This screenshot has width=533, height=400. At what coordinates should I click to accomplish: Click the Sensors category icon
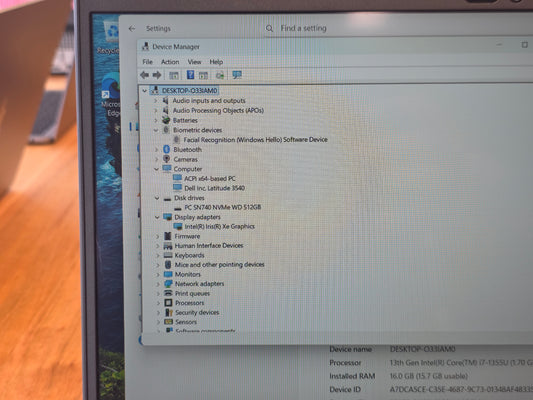169,321
